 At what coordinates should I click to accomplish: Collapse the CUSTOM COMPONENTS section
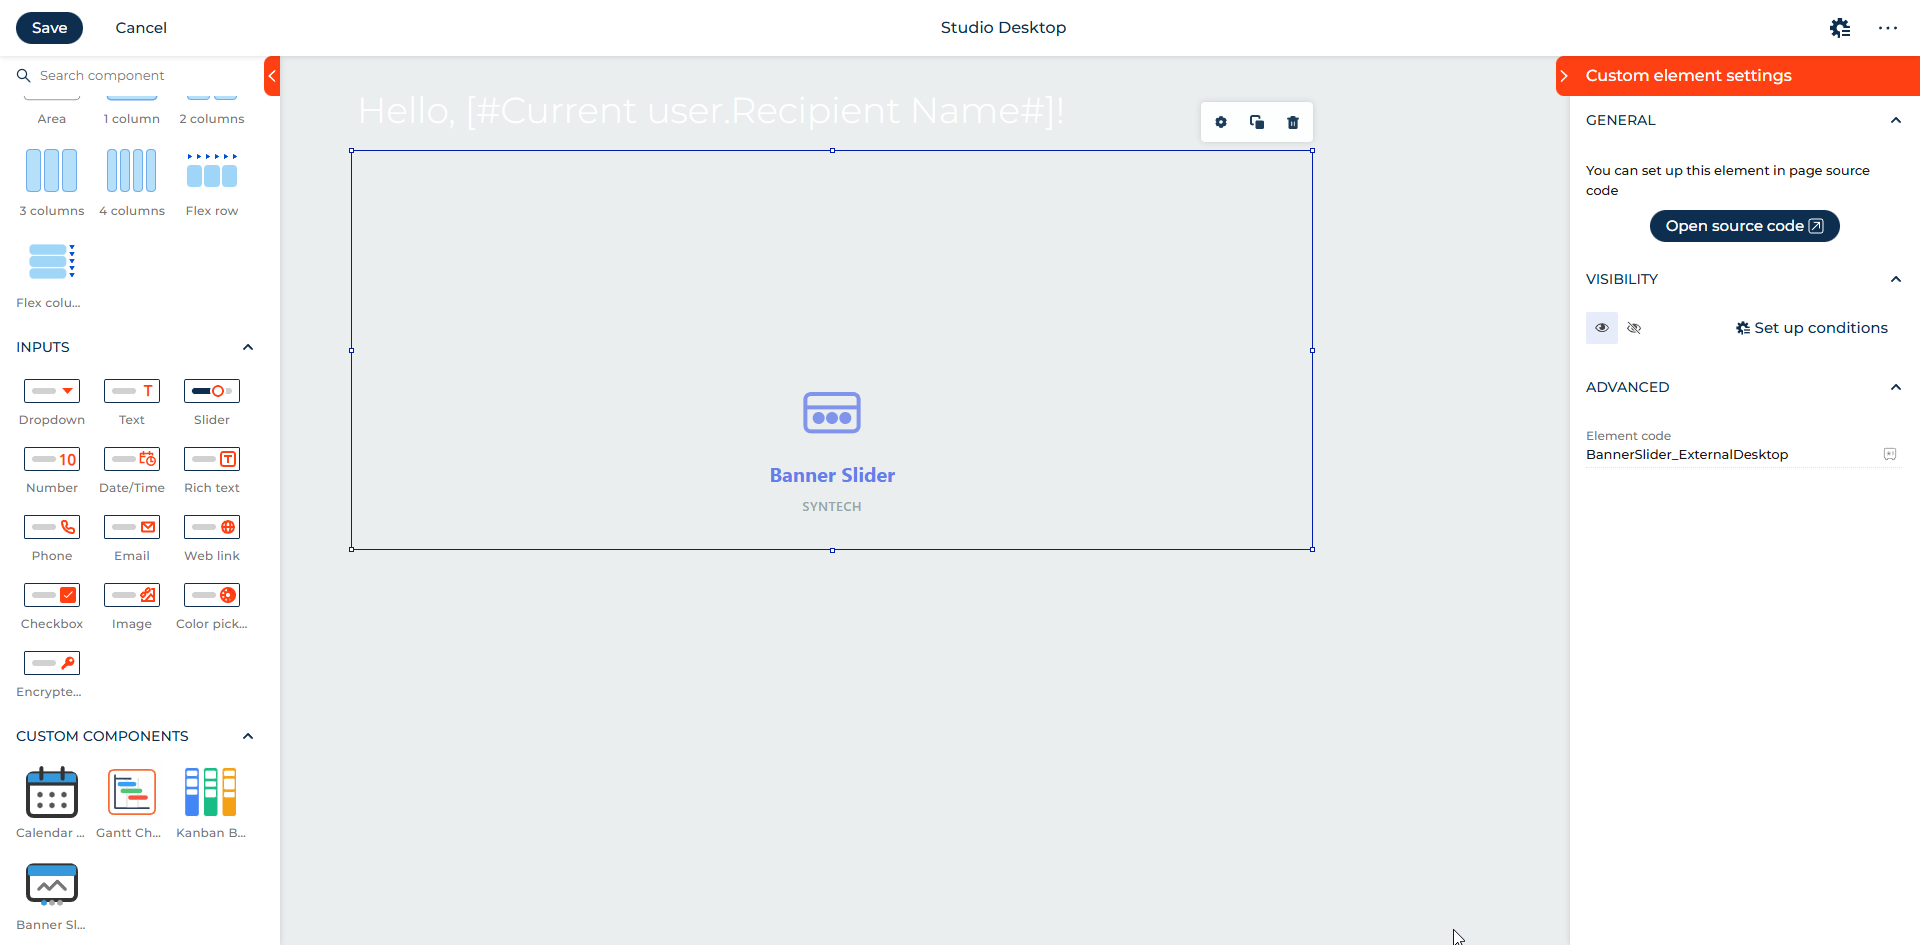point(248,736)
